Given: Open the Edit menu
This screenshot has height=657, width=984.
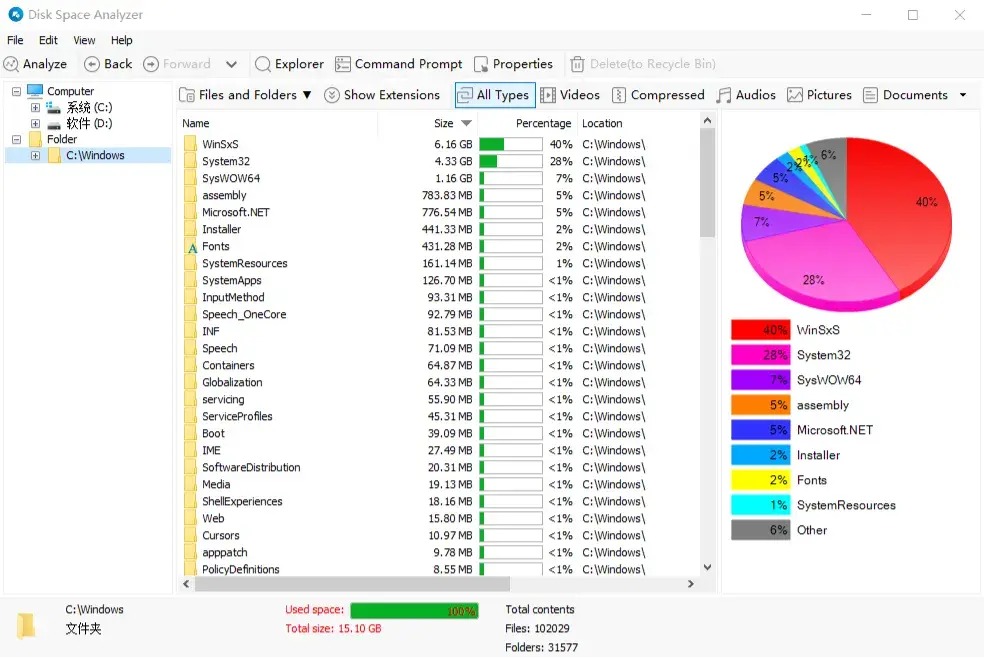Looking at the screenshot, I should [48, 40].
